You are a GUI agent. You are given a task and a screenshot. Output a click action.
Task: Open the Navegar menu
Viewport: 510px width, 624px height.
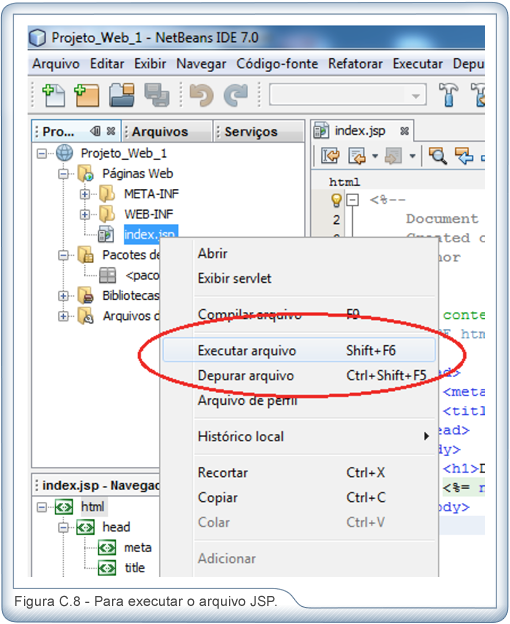click(201, 64)
